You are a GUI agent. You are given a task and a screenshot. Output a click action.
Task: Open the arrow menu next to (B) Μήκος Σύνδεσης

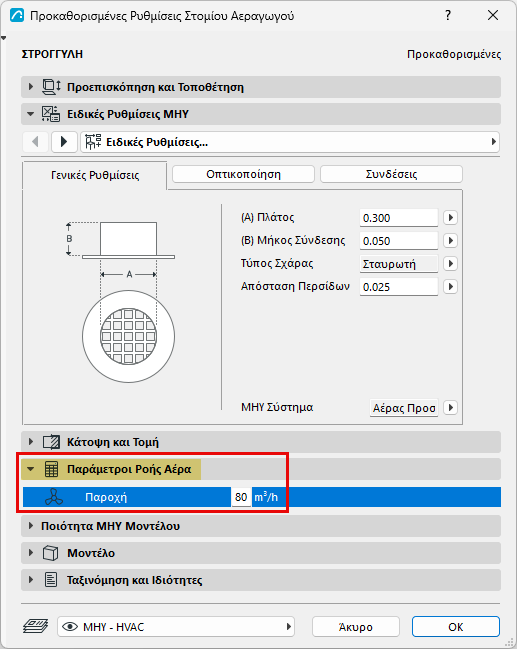point(450,240)
